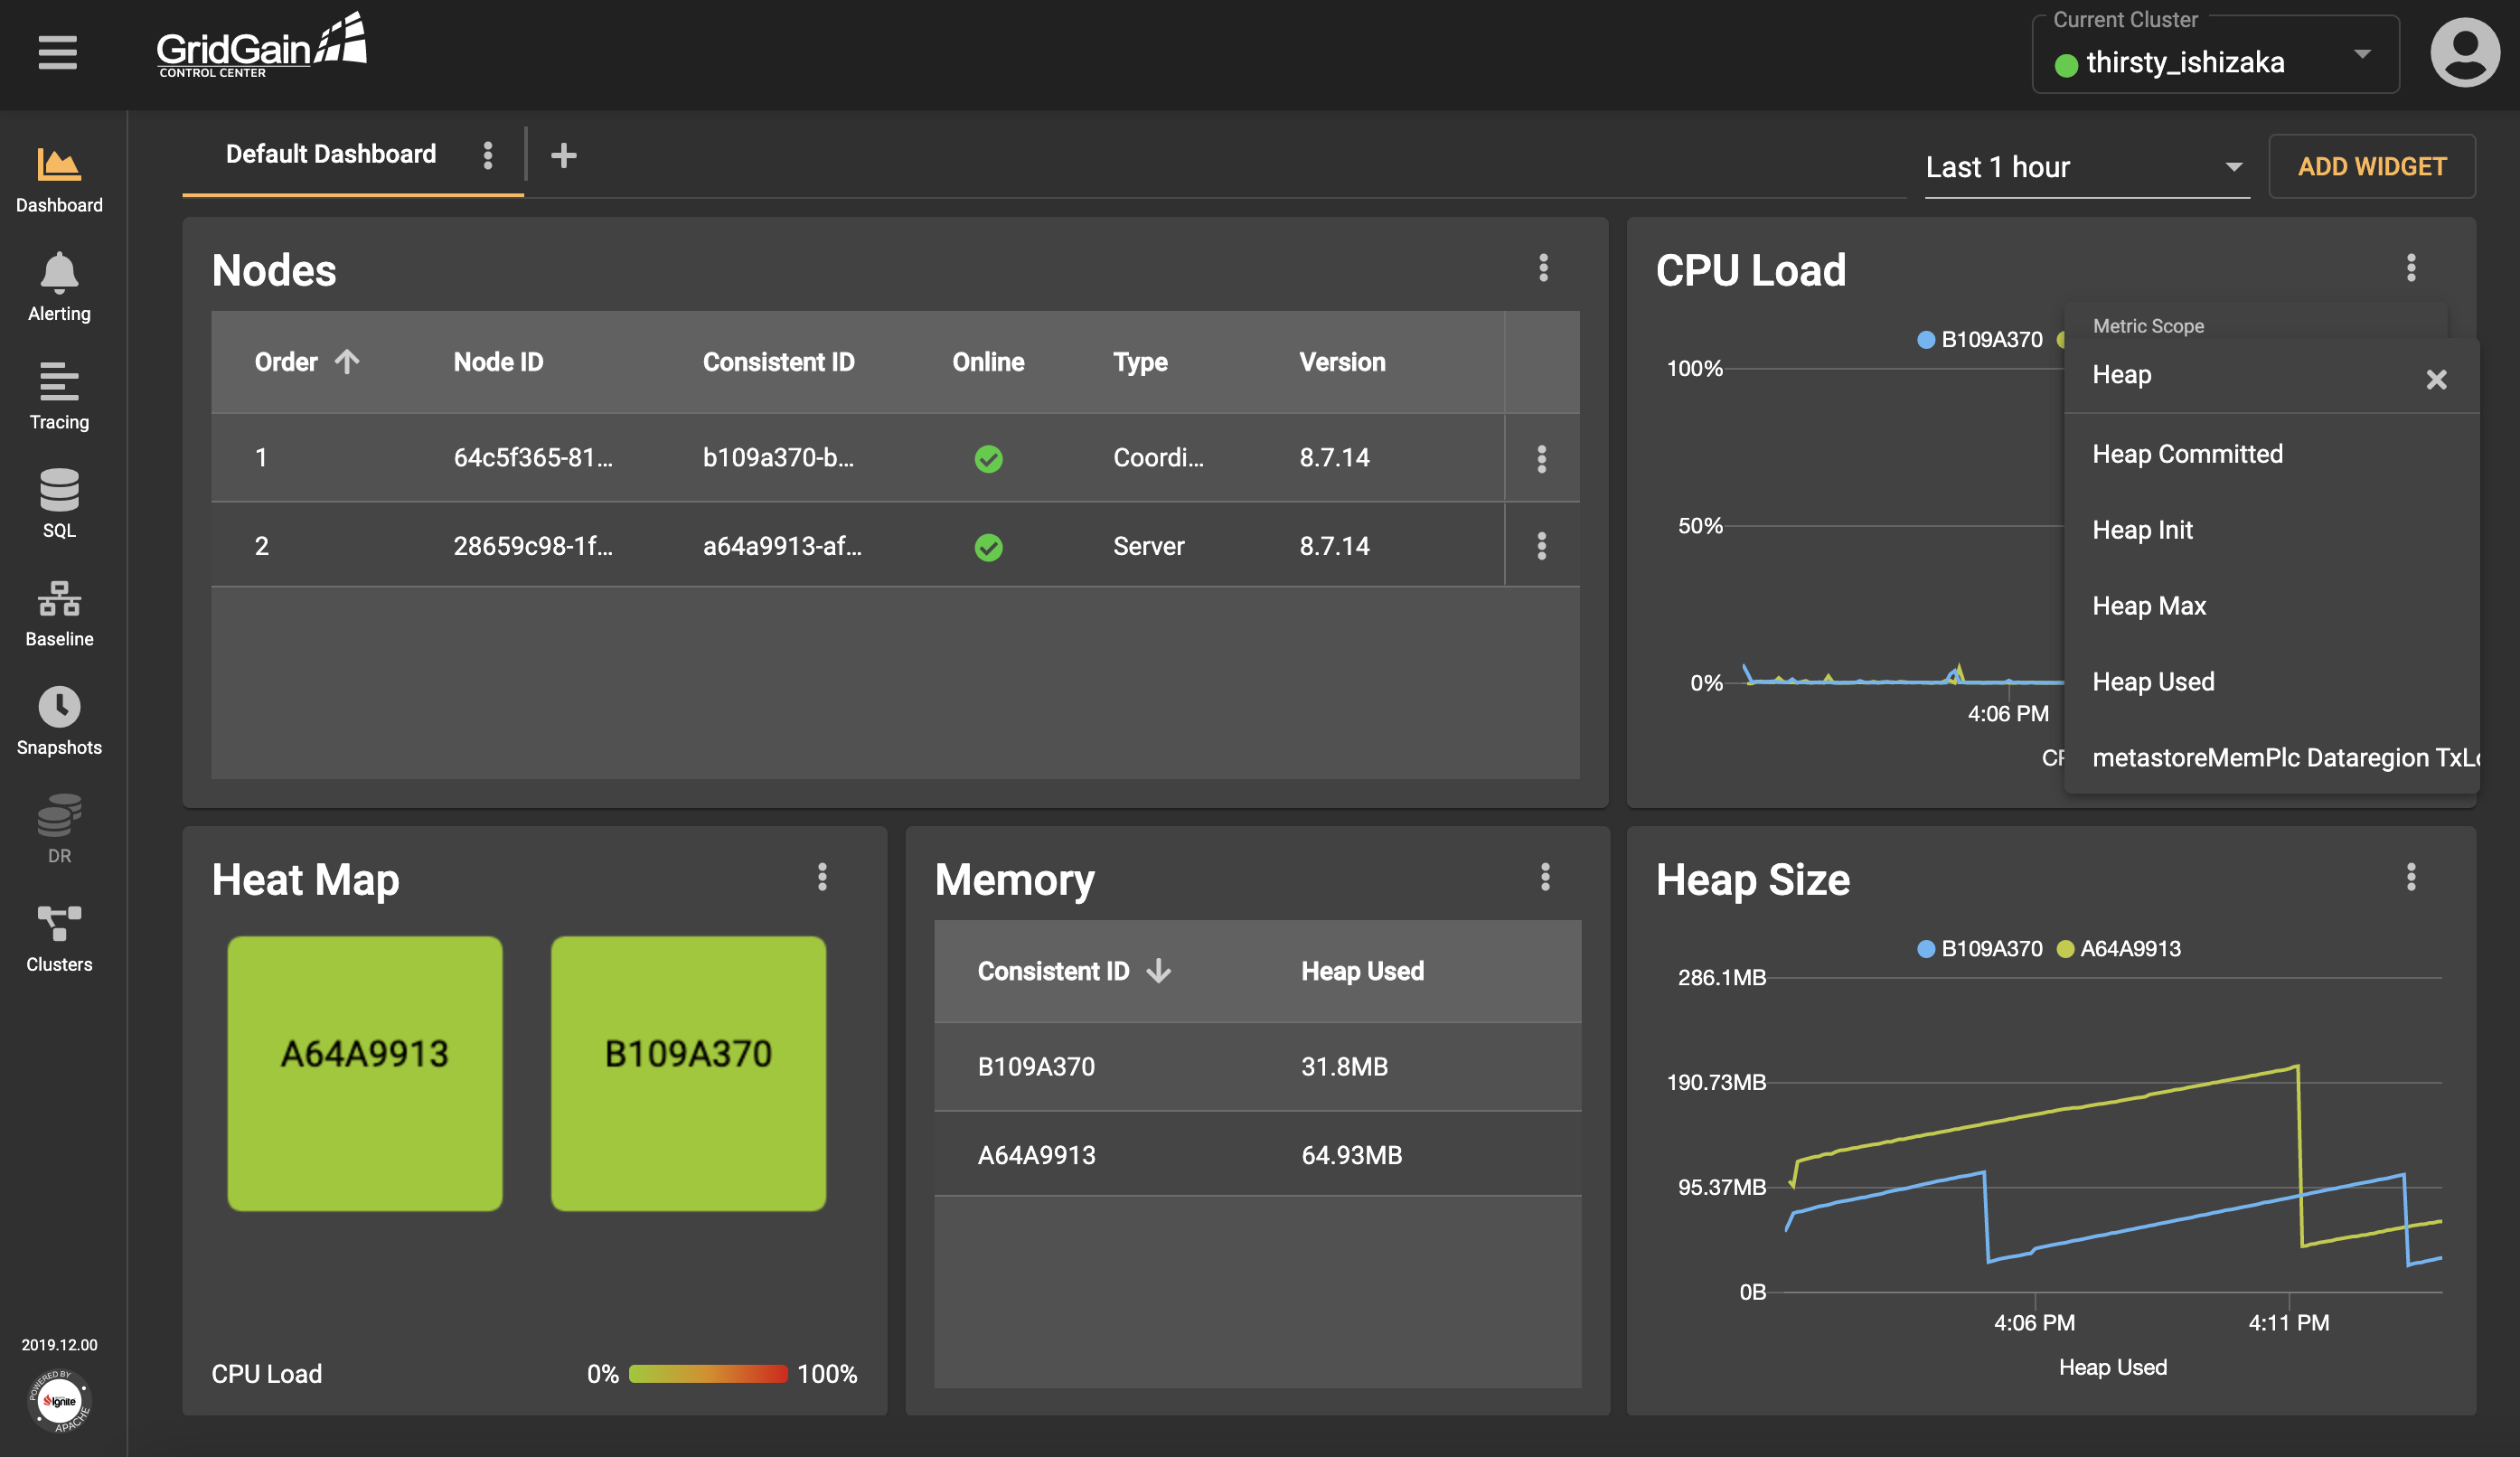Screen dimensions: 2520x1457
Task: Click three-dot menu for Nodes widget
Action: coord(1544,268)
